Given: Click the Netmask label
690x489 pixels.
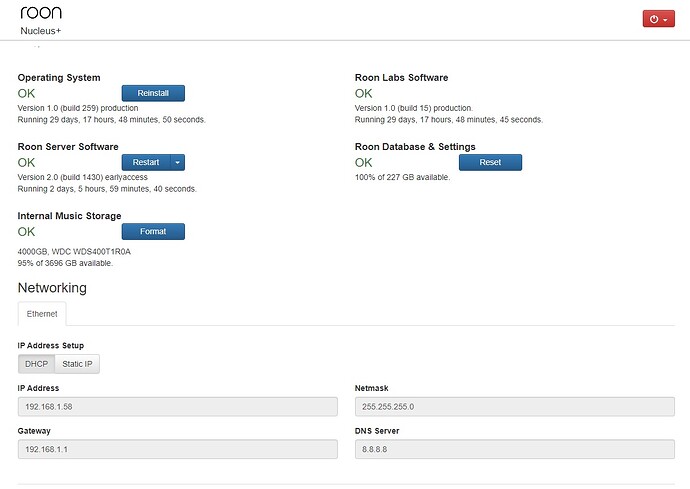Looking at the screenshot, I should pos(371,388).
